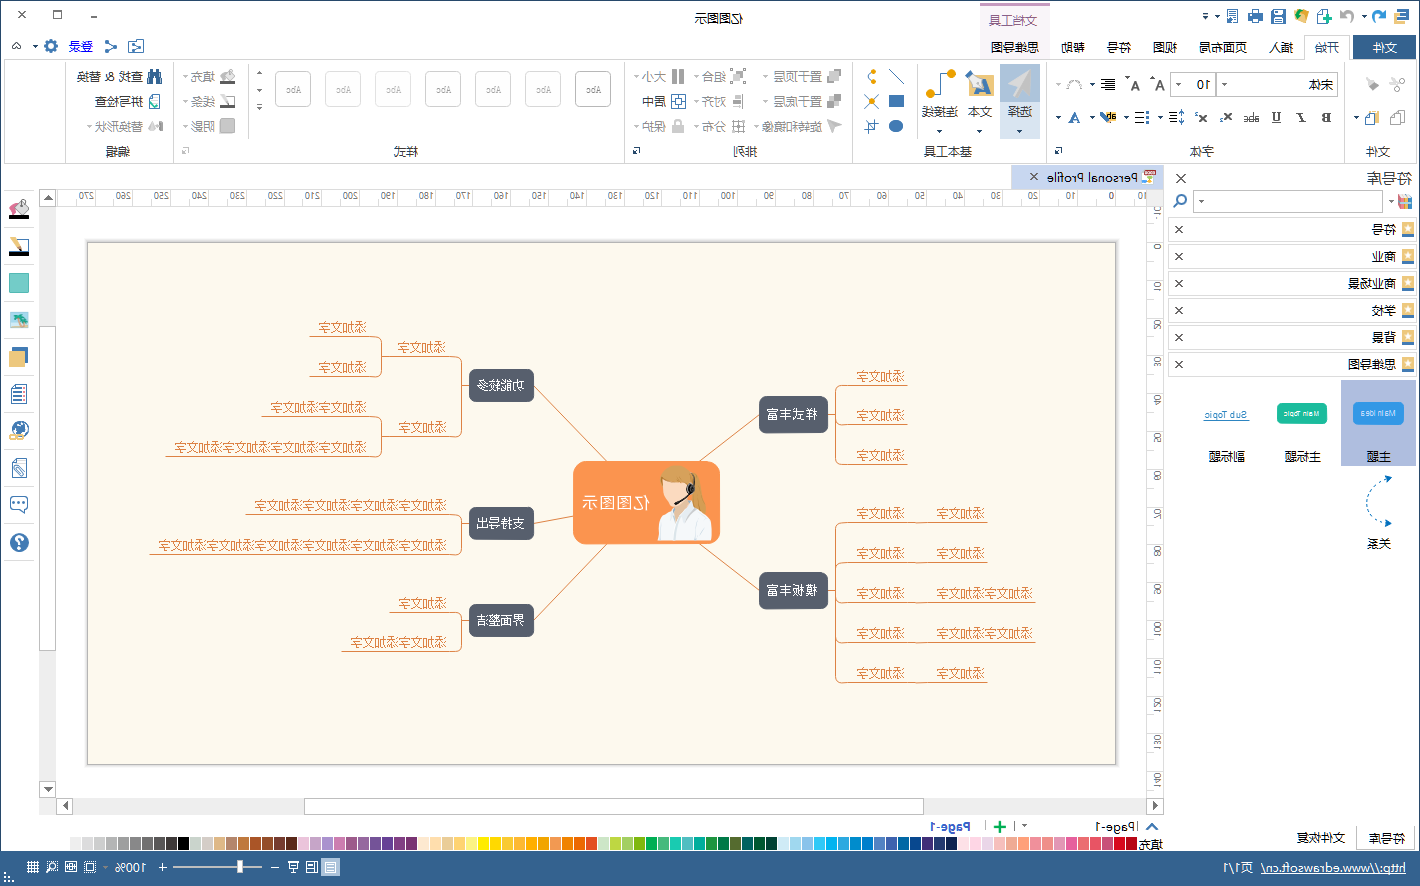
Task: Toggle strikethrough abc formatting
Action: tap(1251, 117)
